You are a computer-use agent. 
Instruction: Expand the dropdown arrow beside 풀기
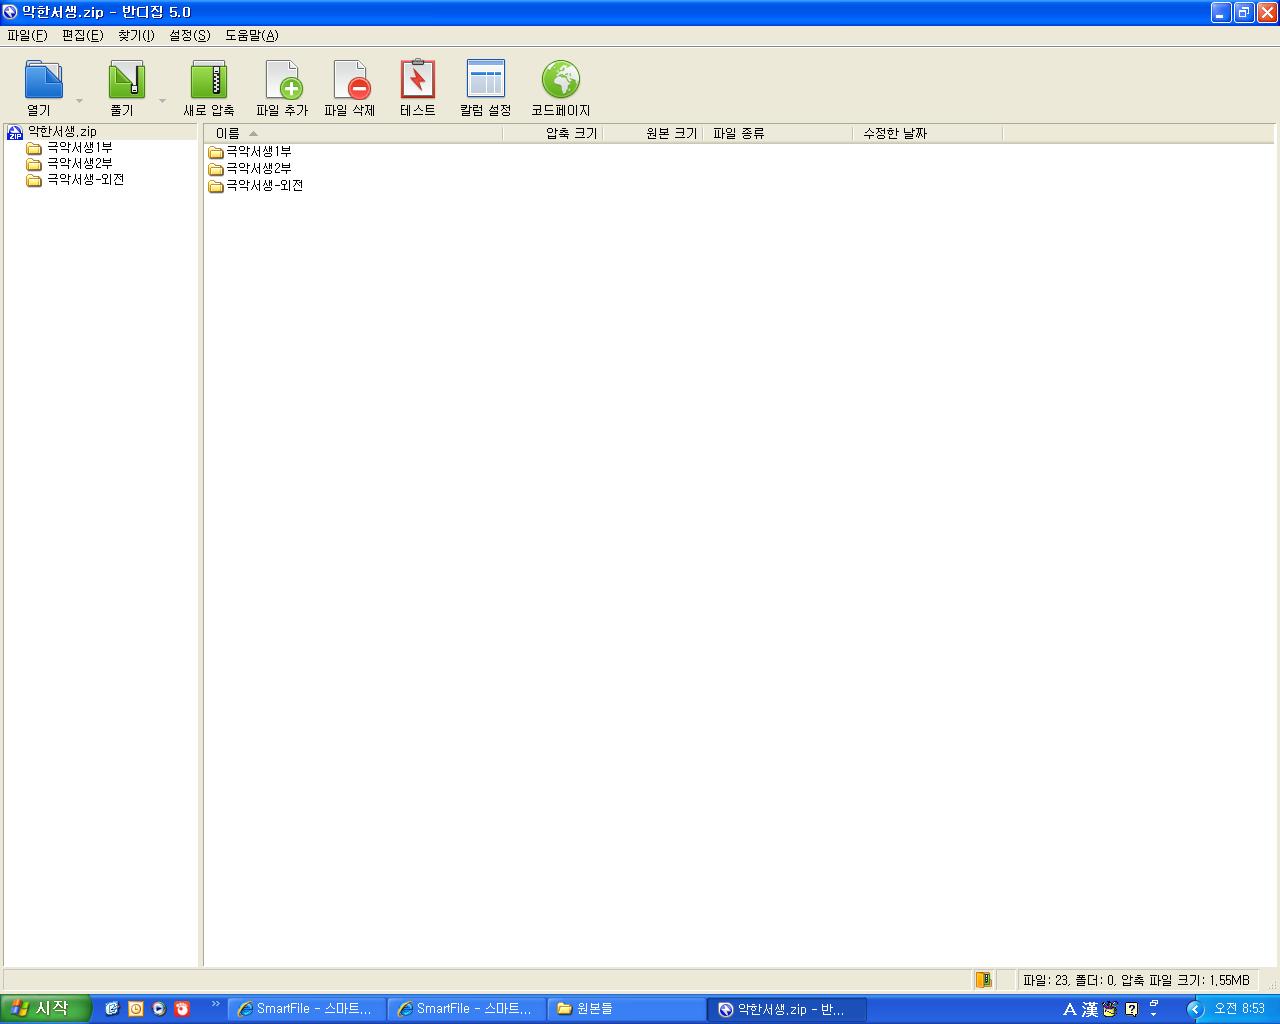pyautogui.click(x=162, y=101)
